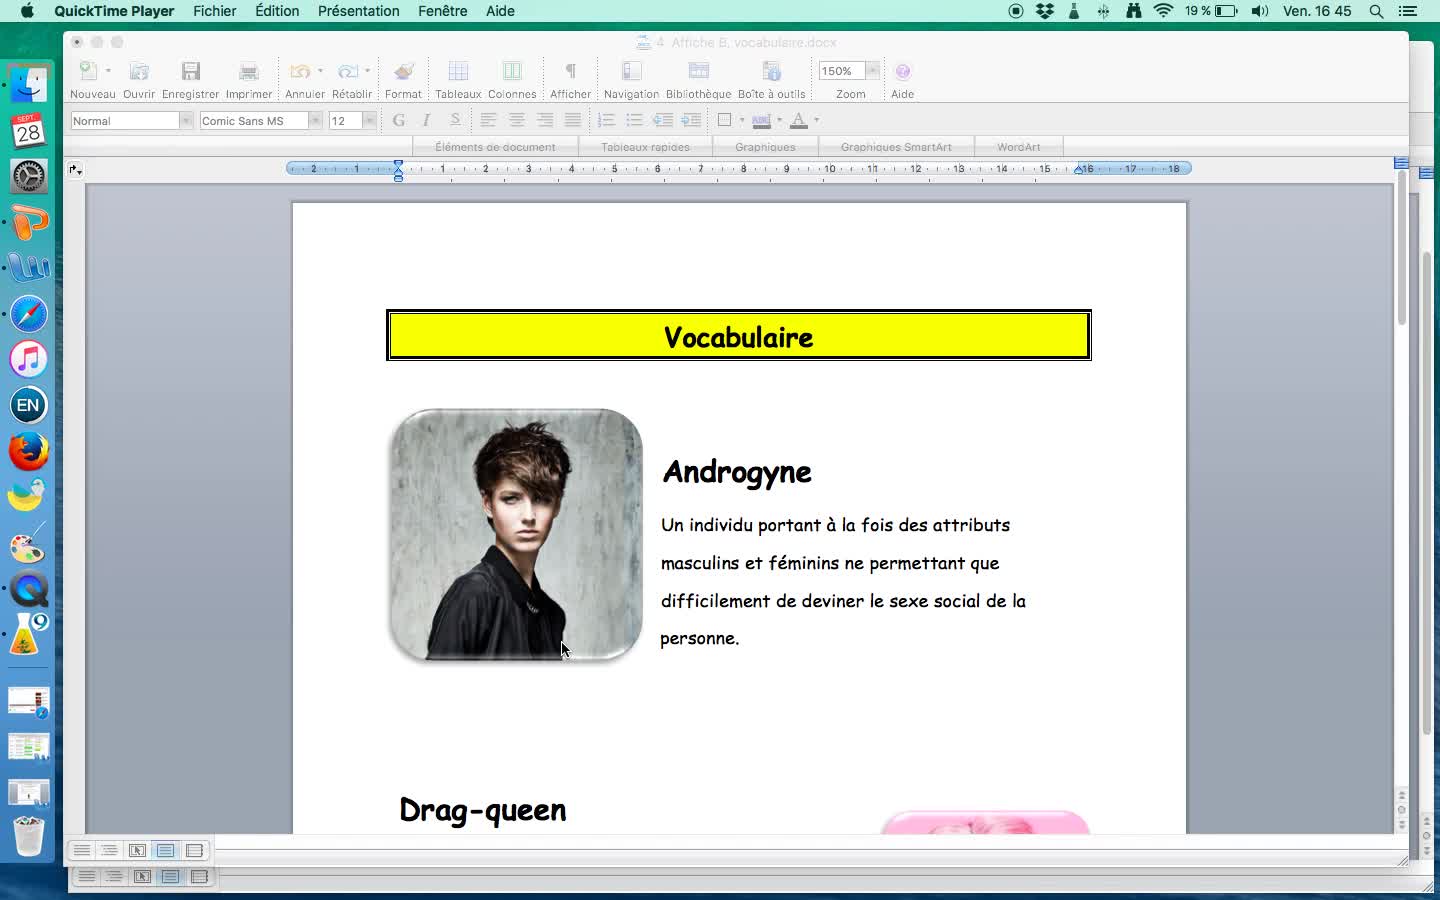The image size is (1440, 900).
Task: Open the Bibliothèque icon
Action: (698, 72)
